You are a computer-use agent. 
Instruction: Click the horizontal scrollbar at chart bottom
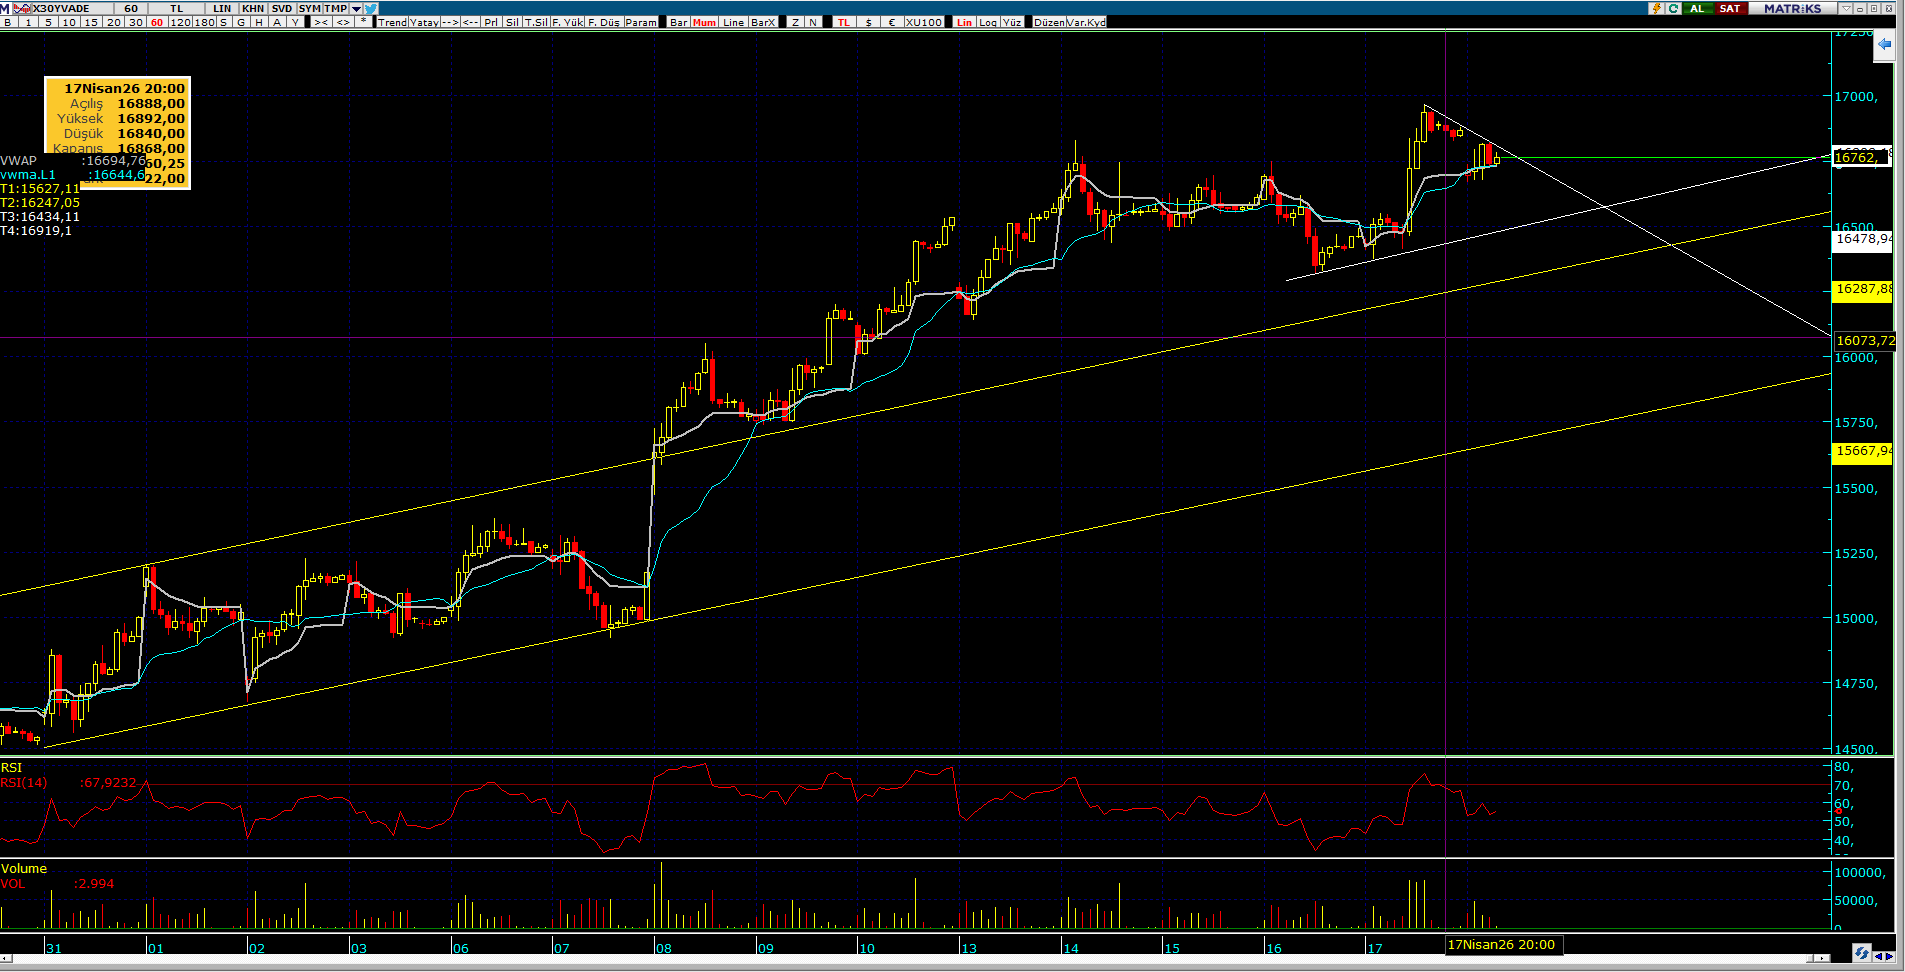coord(900,958)
